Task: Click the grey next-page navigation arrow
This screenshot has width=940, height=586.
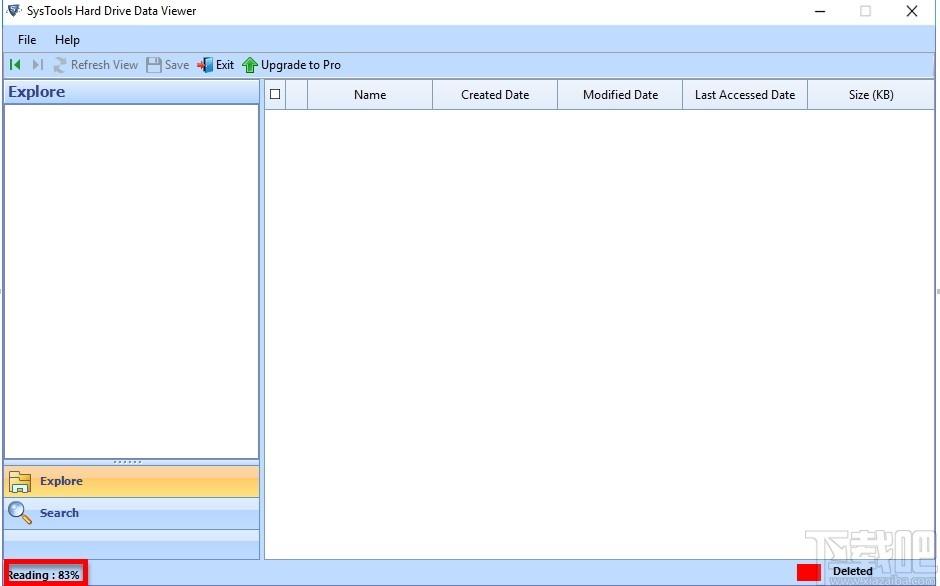Action: point(37,65)
